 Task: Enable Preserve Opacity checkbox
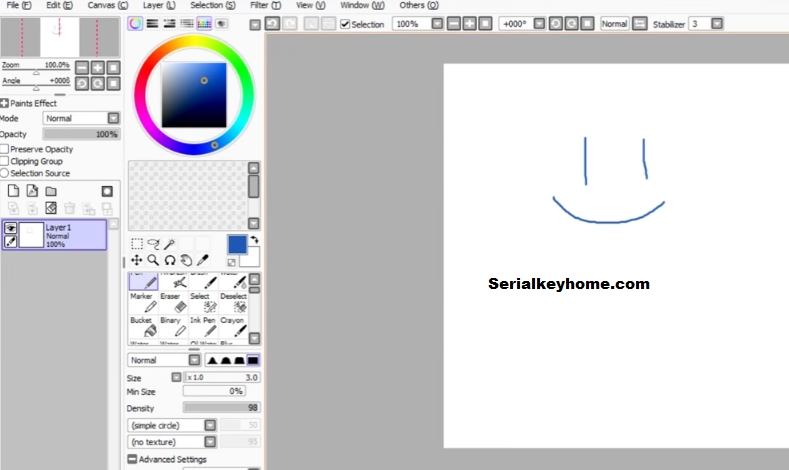[5, 149]
